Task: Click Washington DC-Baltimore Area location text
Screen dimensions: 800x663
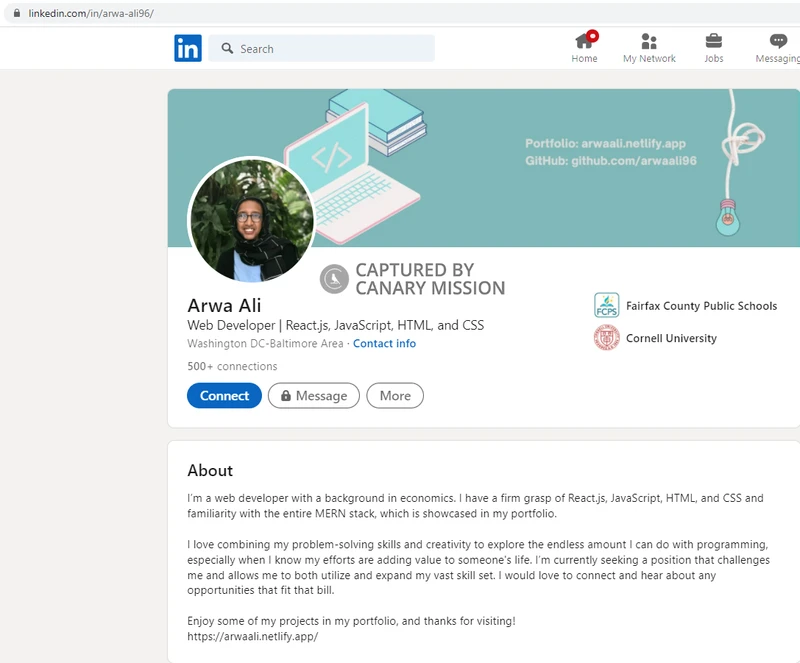Action: tap(265, 343)
